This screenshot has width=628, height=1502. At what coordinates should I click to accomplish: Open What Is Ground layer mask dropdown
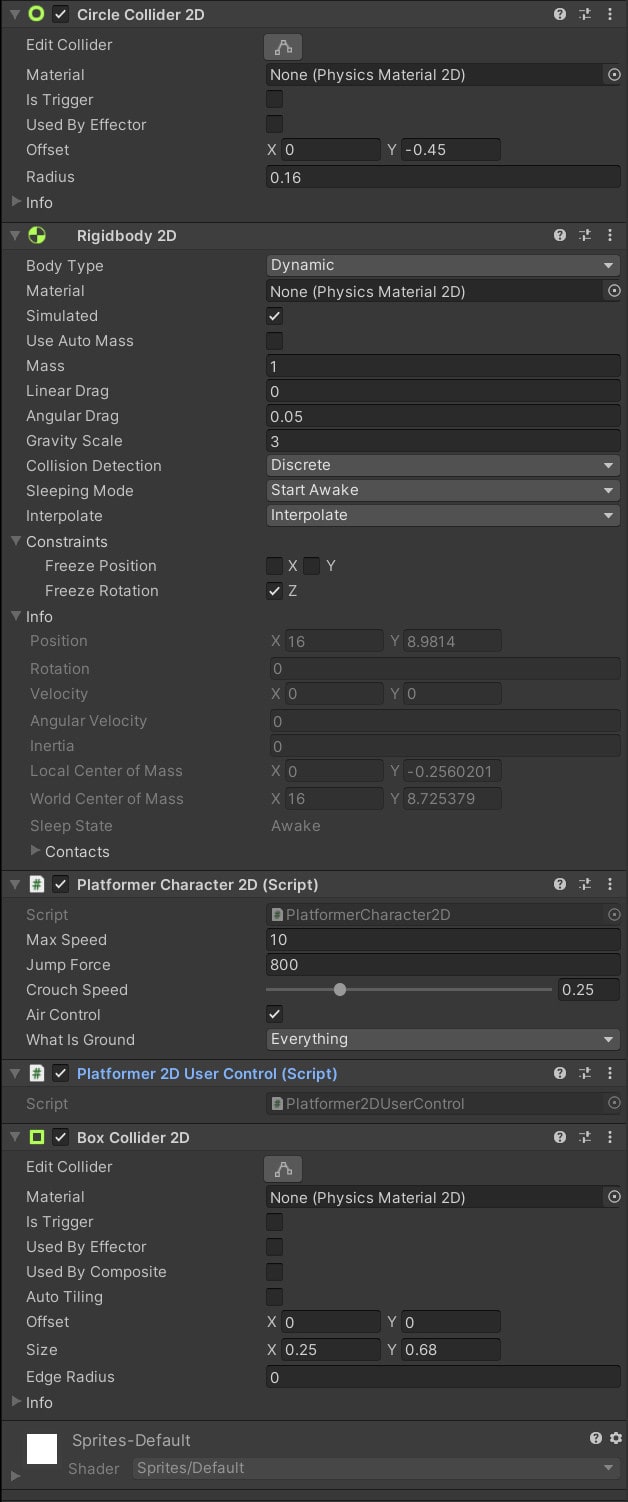click(x=443, y=1039)
